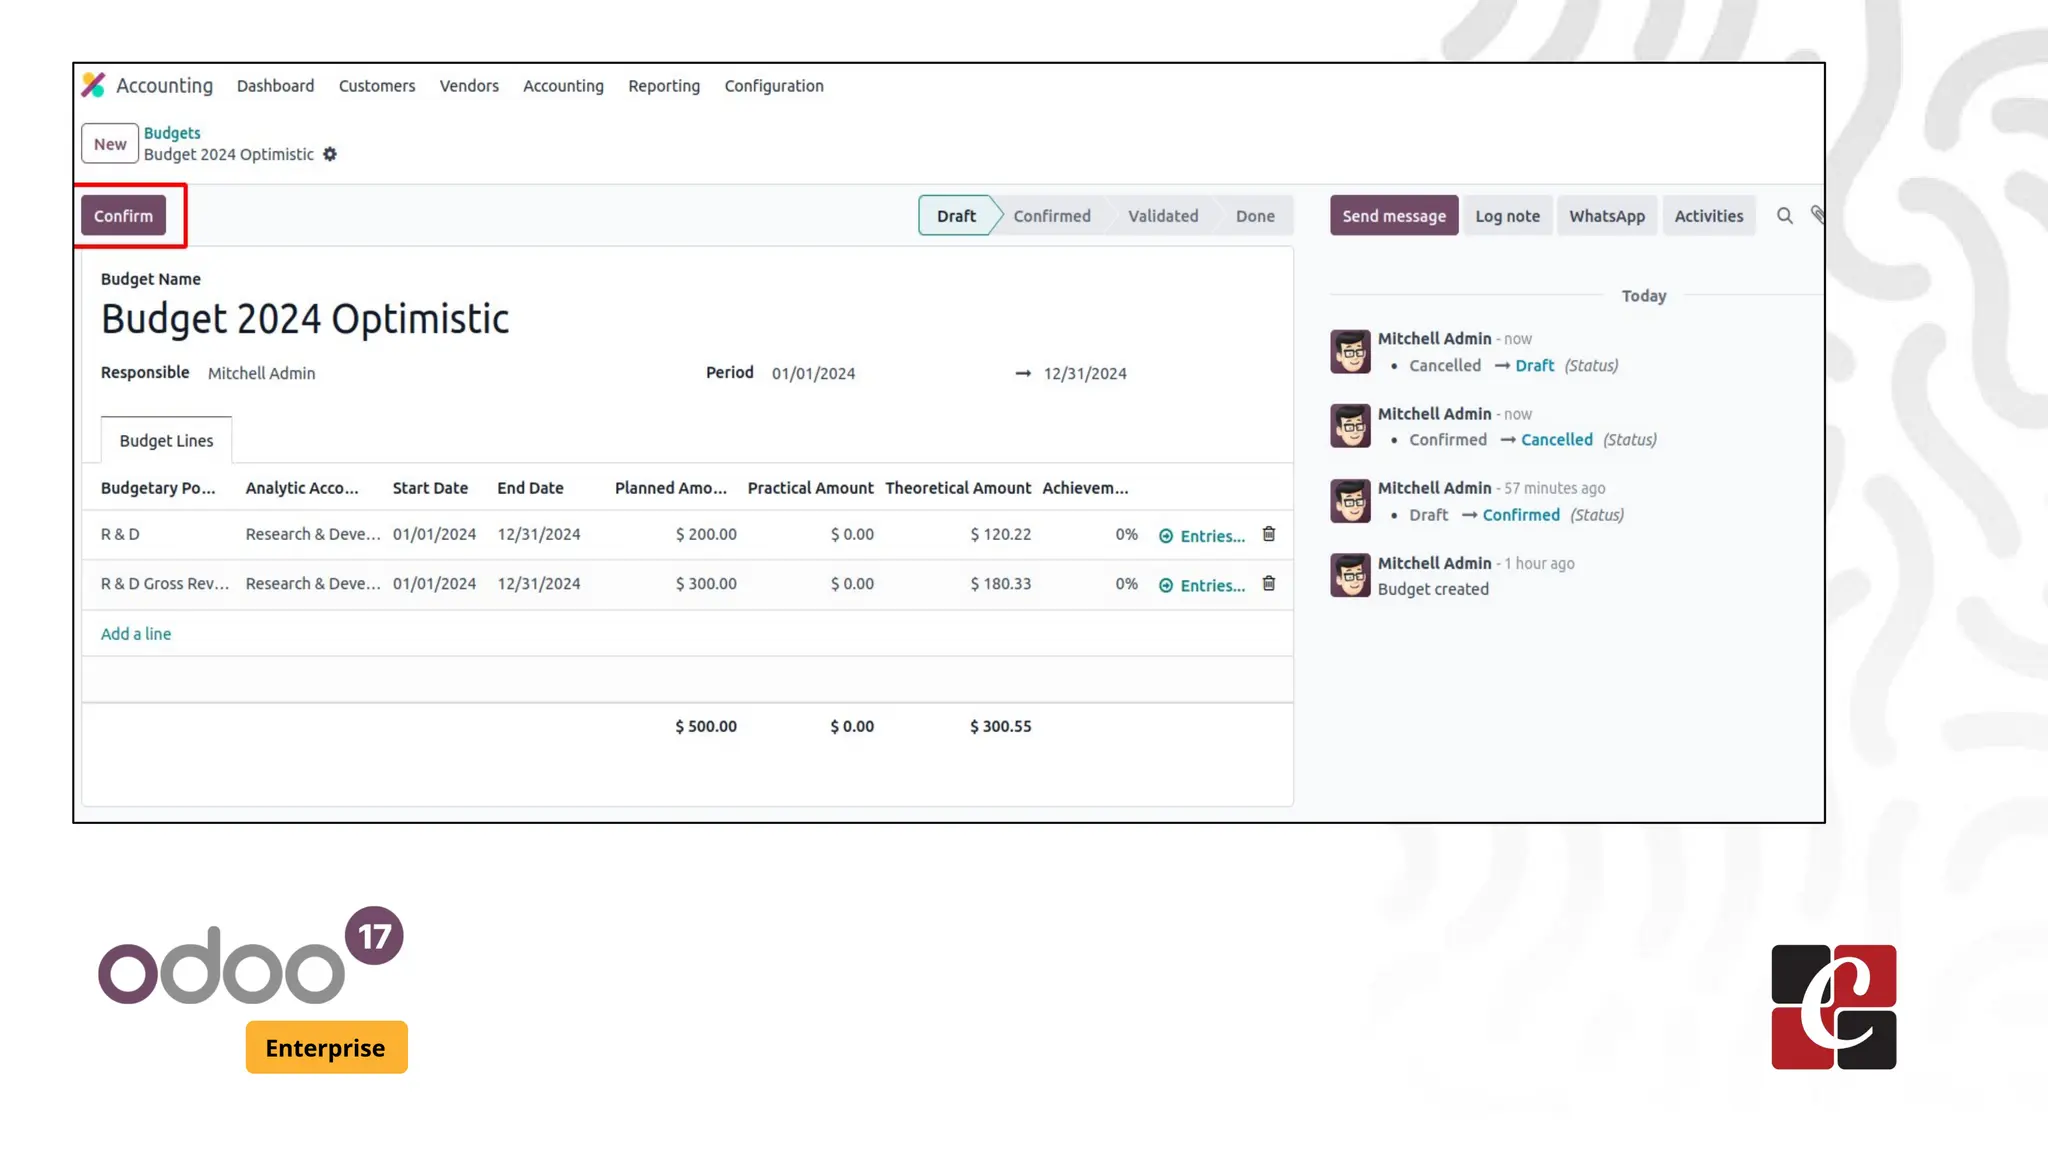2048x1152 pixels.
Task: Open the gear actions menu beside the budget title
Action: tap(330, 154)
